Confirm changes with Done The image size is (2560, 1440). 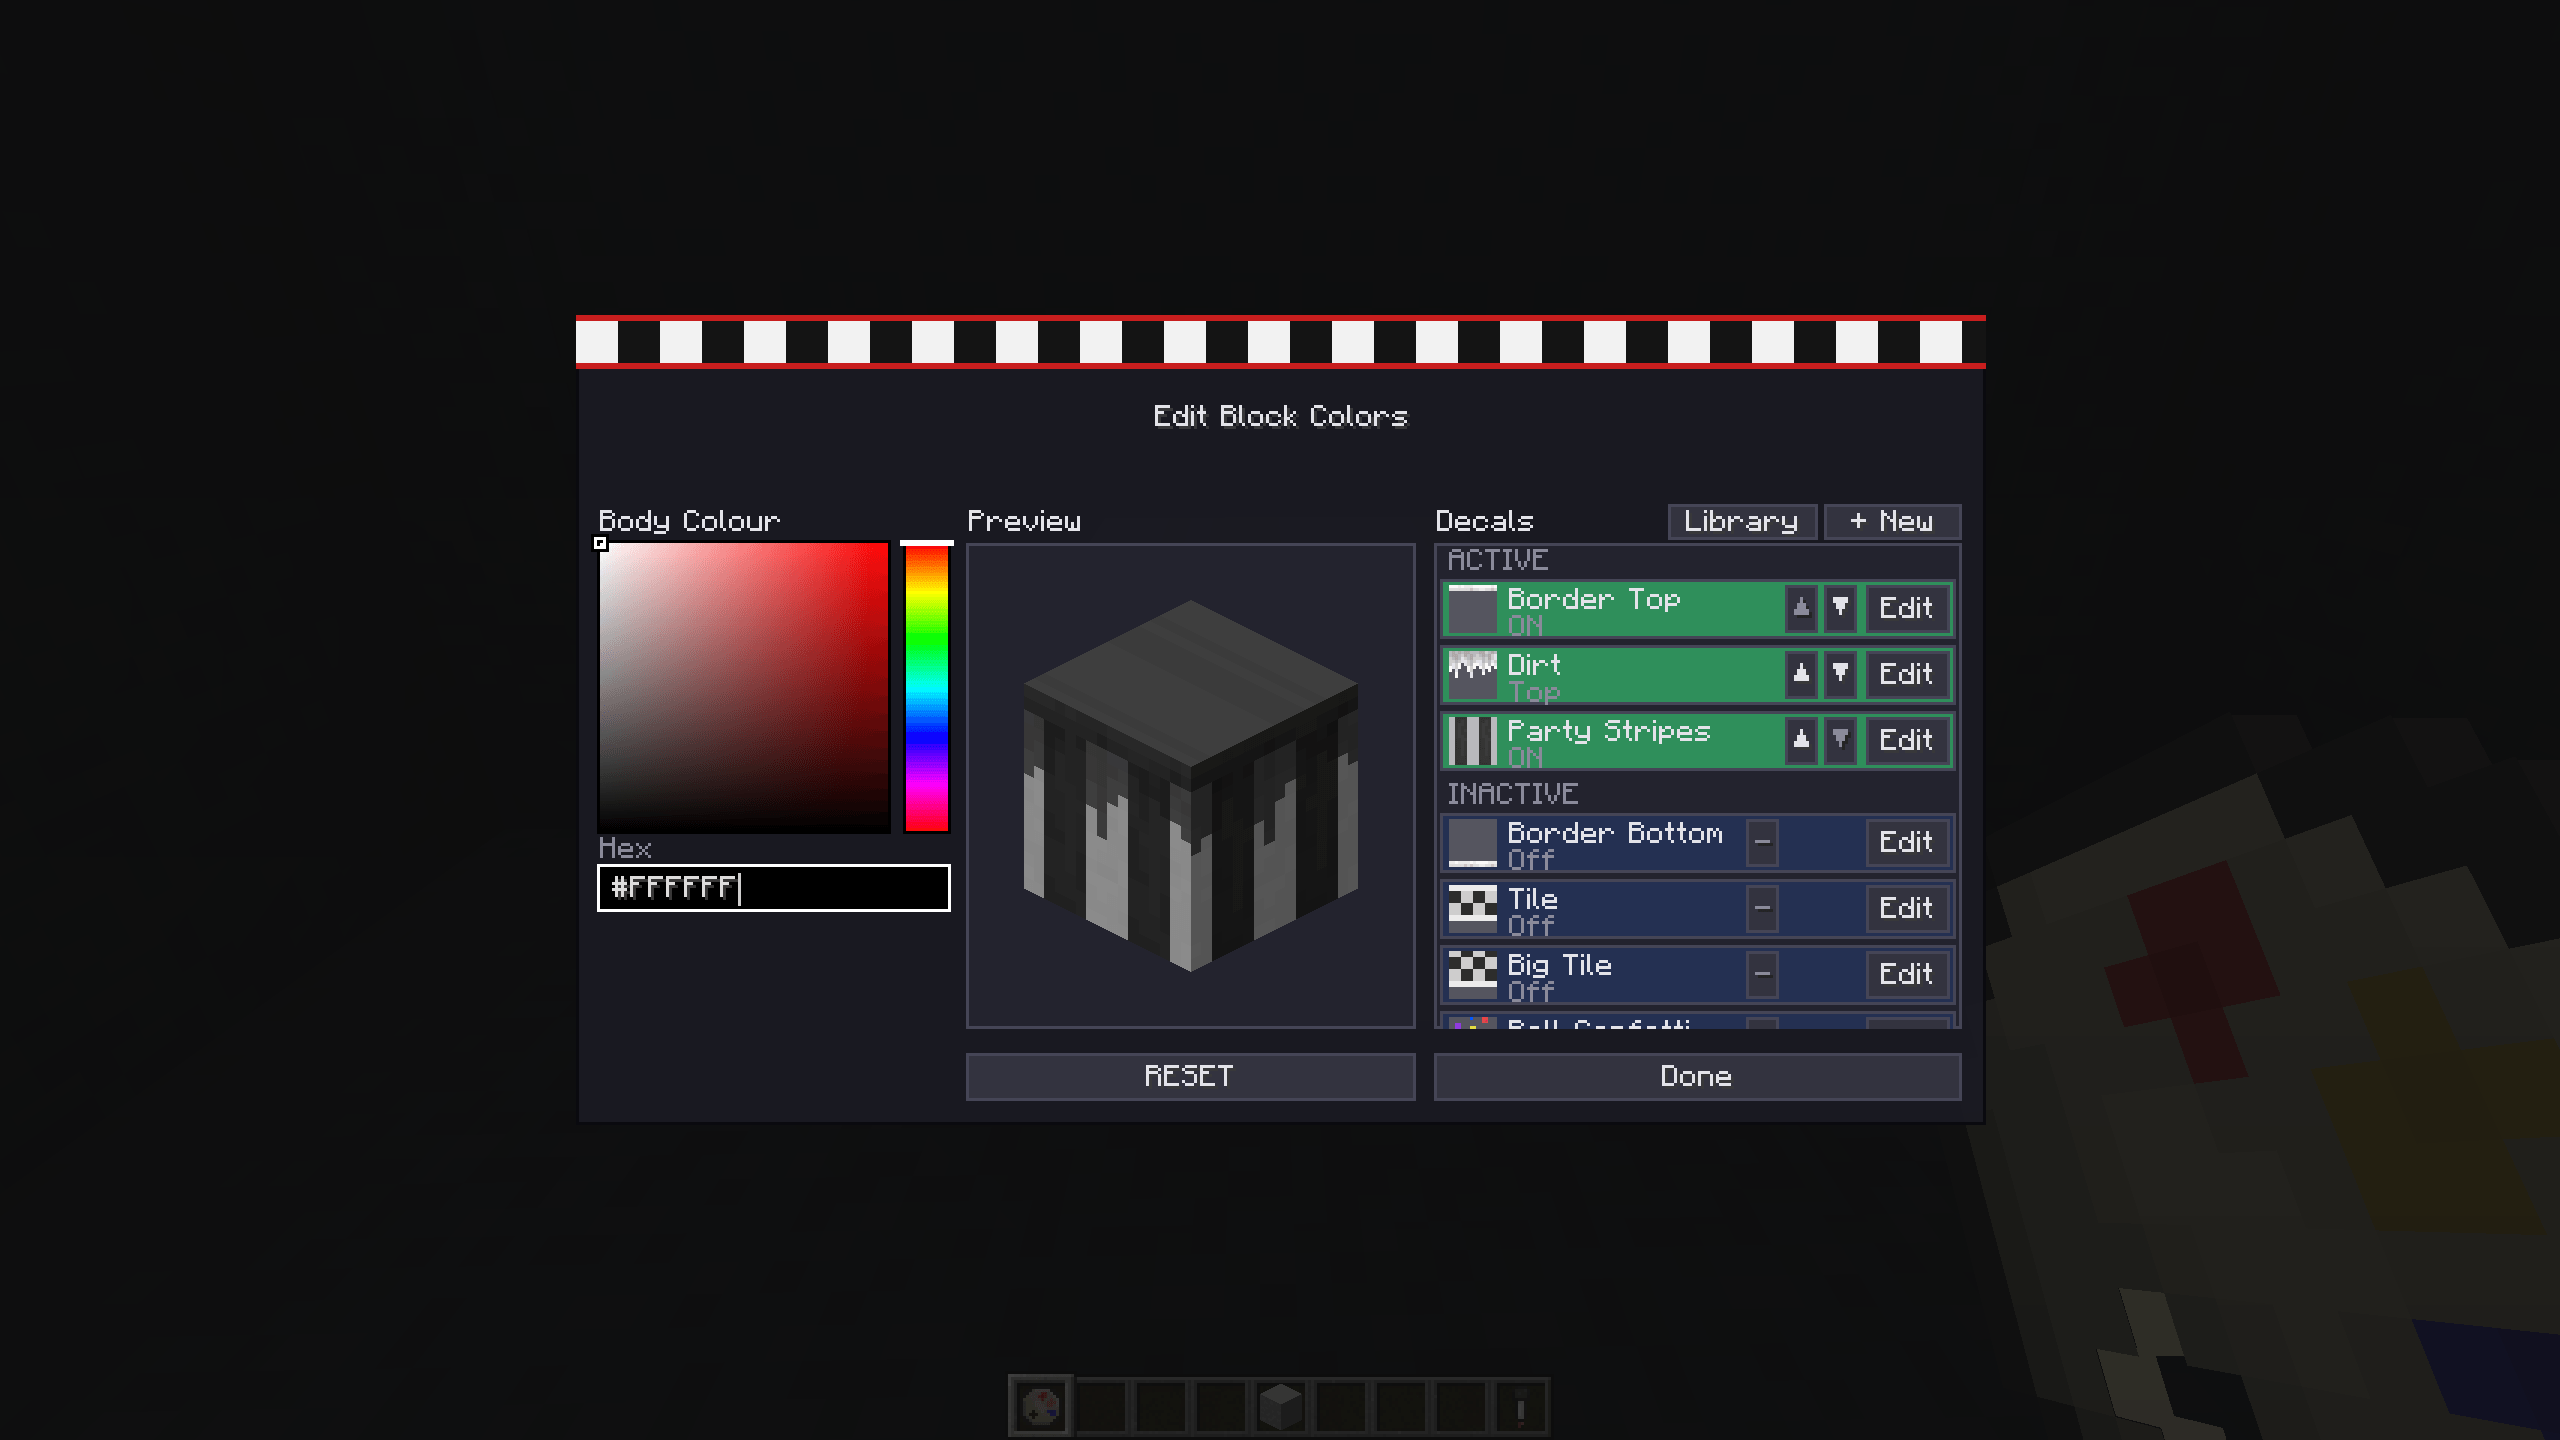[x=1697, y=1076]
